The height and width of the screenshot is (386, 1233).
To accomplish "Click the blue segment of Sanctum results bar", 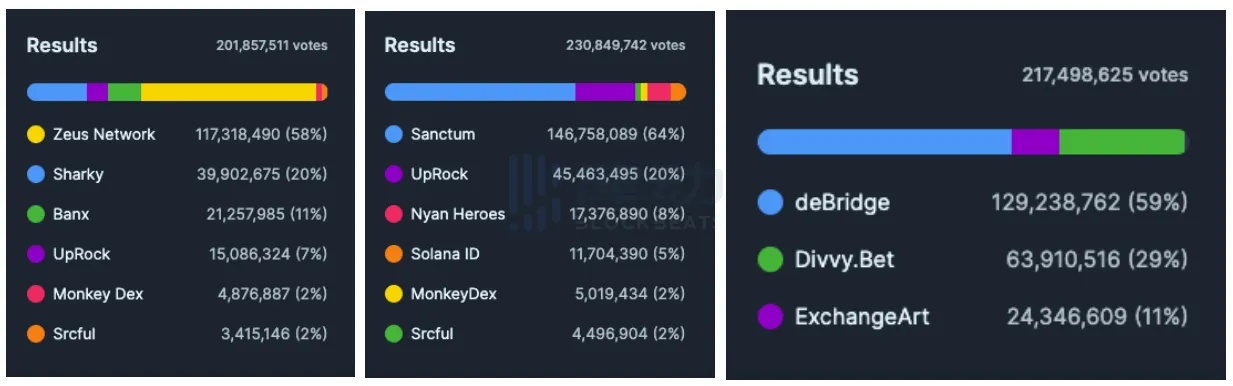I will tap(480, 92).
